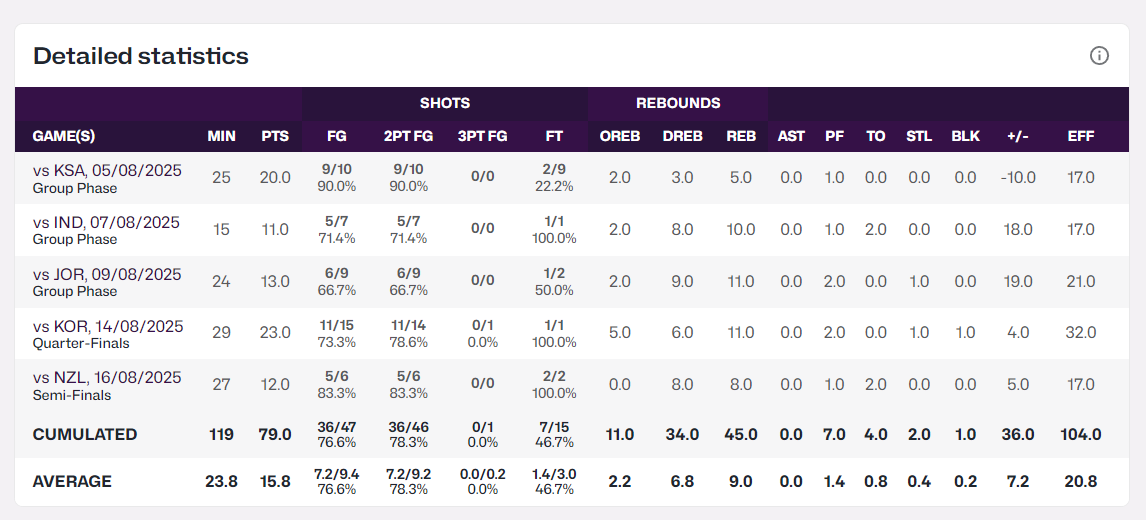Click the Detailed statistics heading
The image size is (1146, 520).
(x=141, y=56)
